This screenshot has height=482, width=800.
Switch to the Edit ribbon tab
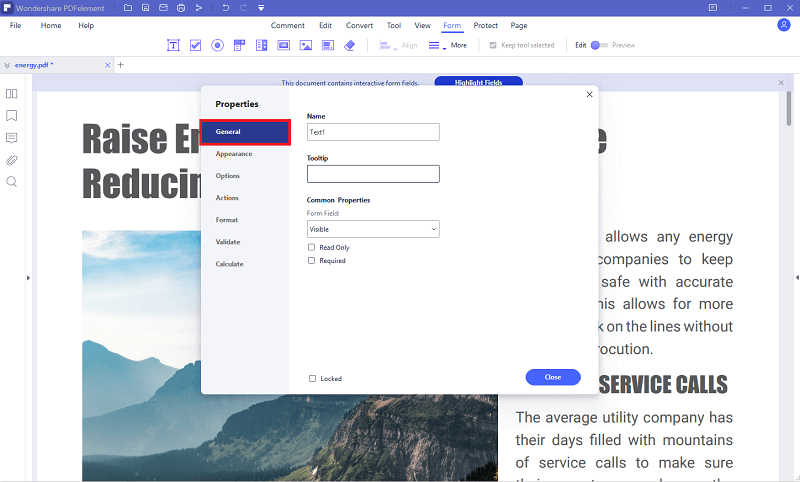click(326, 26)
